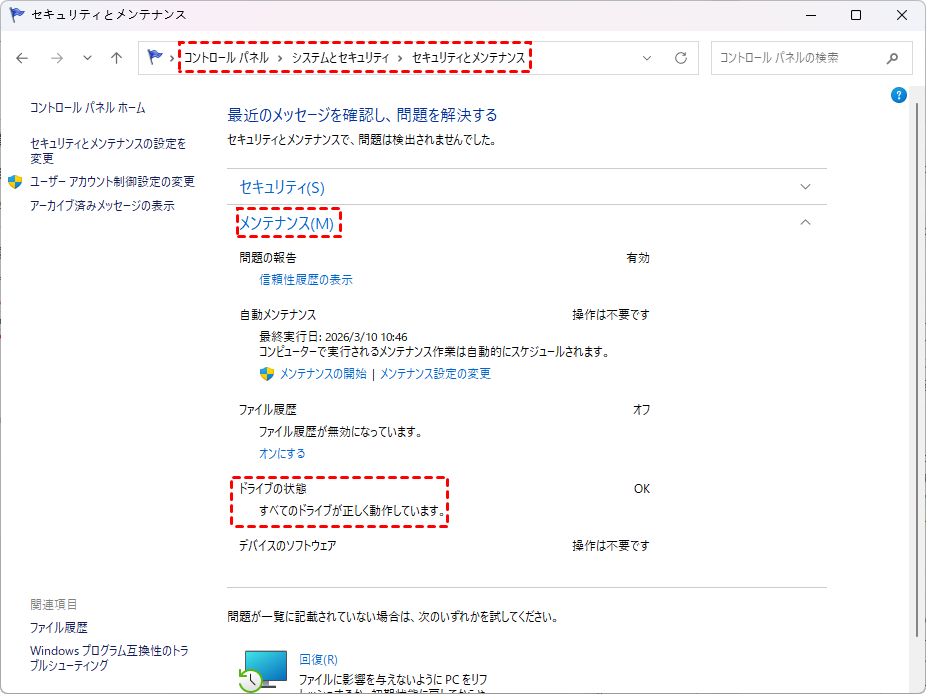Image resolution: width=926 pixels, height=694 pixels.
Task: Open メンテナンス設定の変更 link
Action: tap(435, 374)
